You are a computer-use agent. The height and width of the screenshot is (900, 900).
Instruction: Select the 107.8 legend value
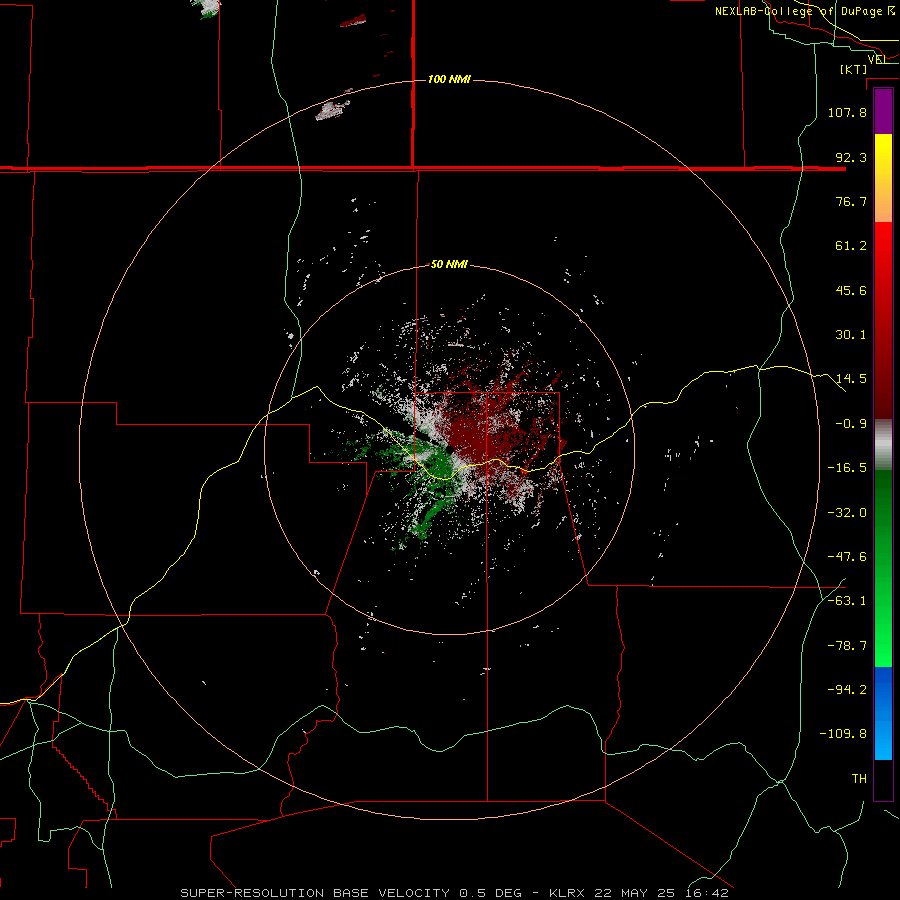pos(847,112)
